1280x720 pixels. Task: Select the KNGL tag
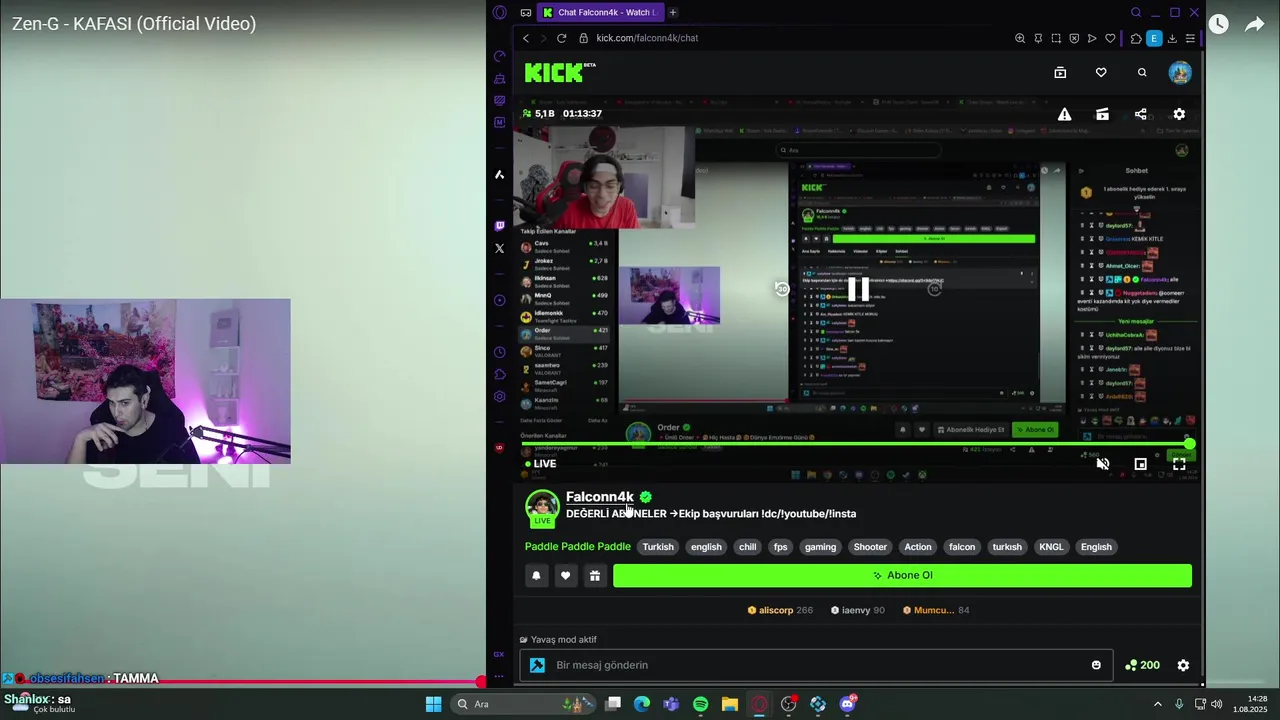1051,547
